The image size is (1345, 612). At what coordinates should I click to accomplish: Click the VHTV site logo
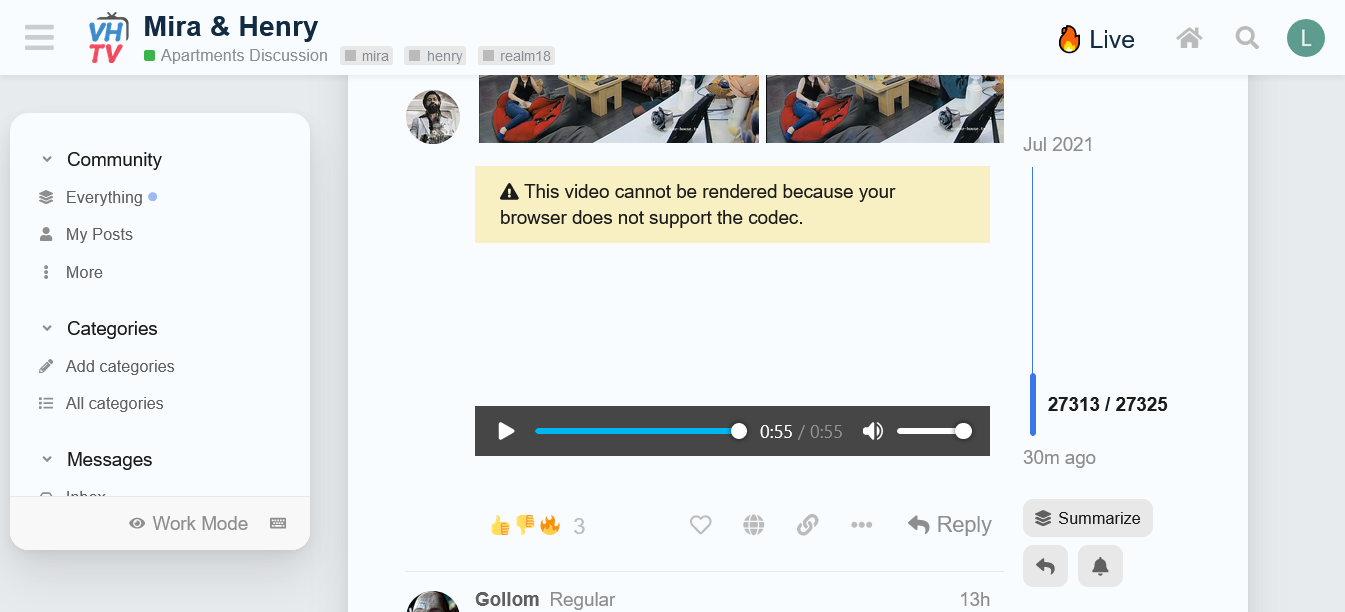point(108,39)
